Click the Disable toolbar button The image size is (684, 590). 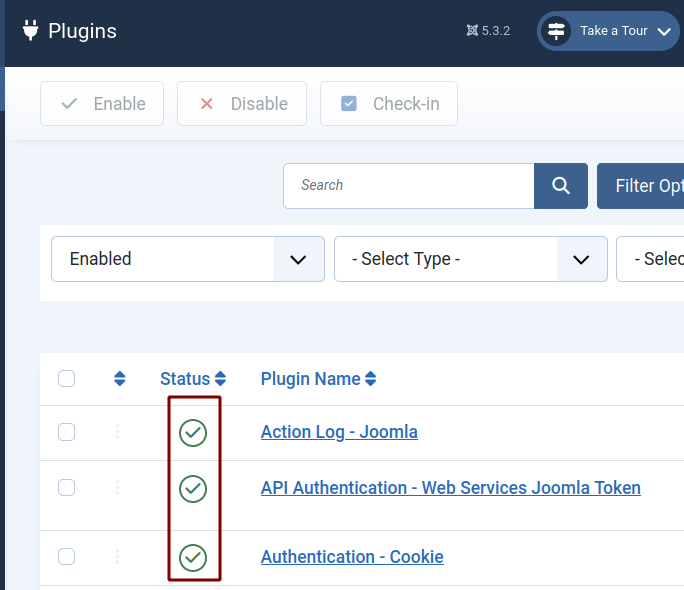click(x=242, y=104)
